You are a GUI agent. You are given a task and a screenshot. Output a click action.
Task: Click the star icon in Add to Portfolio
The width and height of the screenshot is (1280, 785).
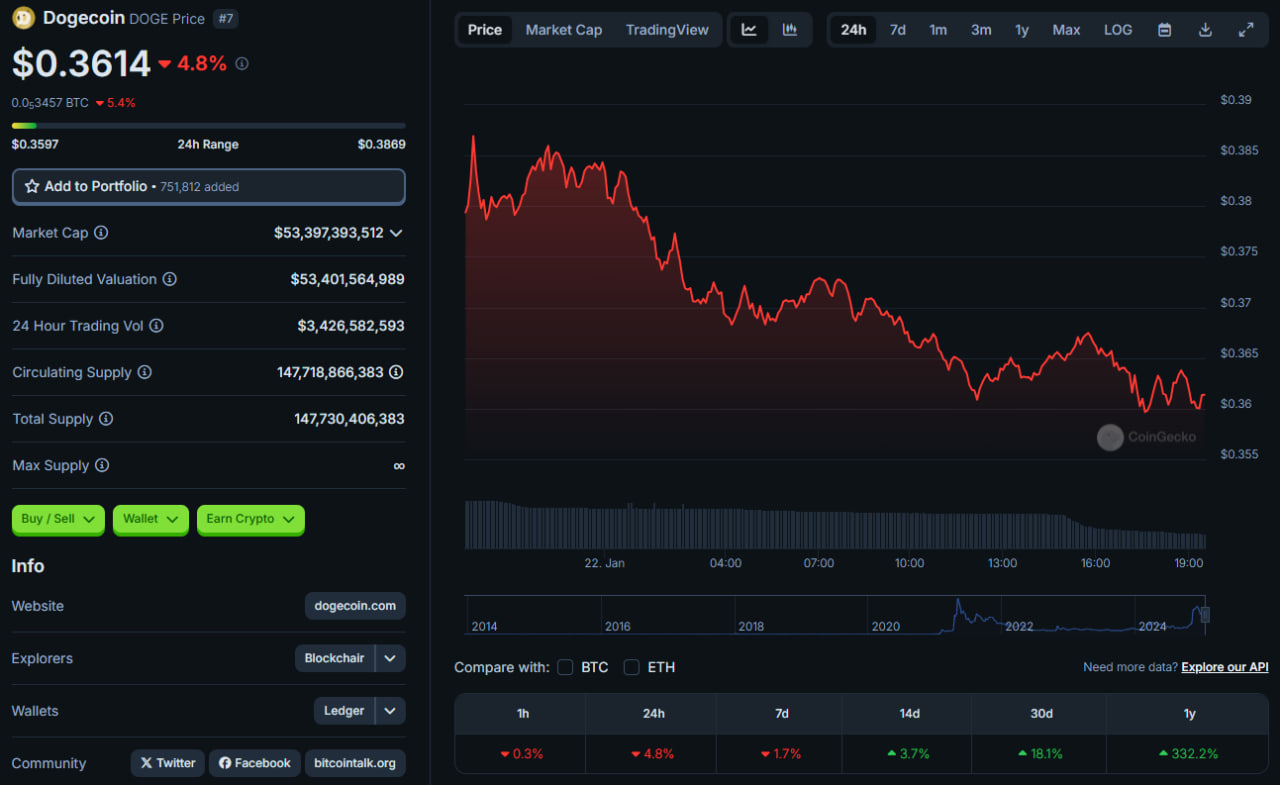32,187
